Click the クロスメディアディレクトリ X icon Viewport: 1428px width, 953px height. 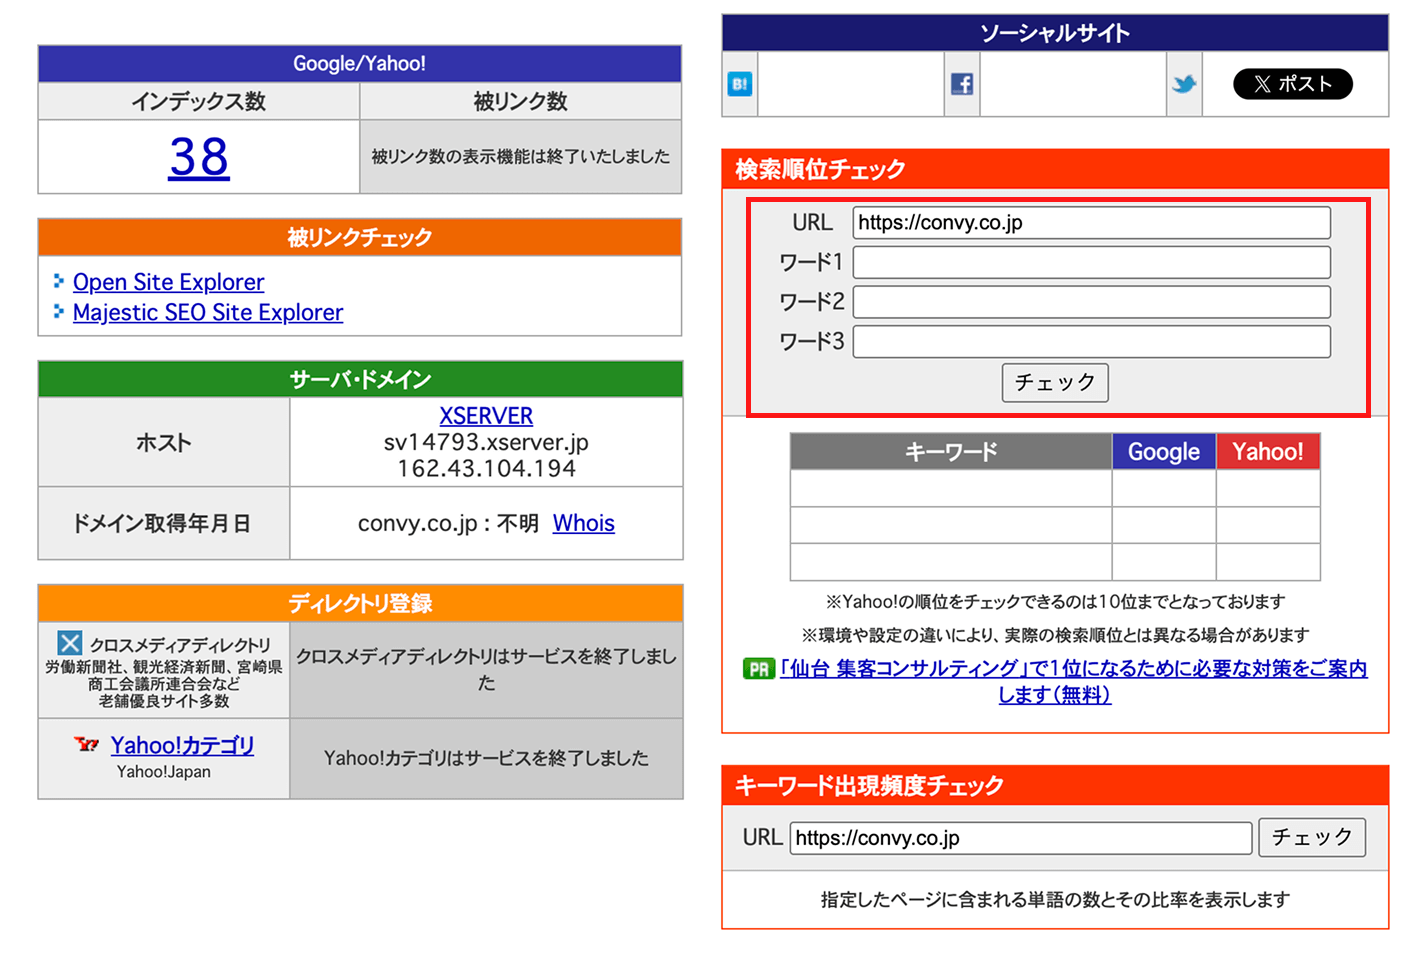pyautogui.click(x=70, y=643)
